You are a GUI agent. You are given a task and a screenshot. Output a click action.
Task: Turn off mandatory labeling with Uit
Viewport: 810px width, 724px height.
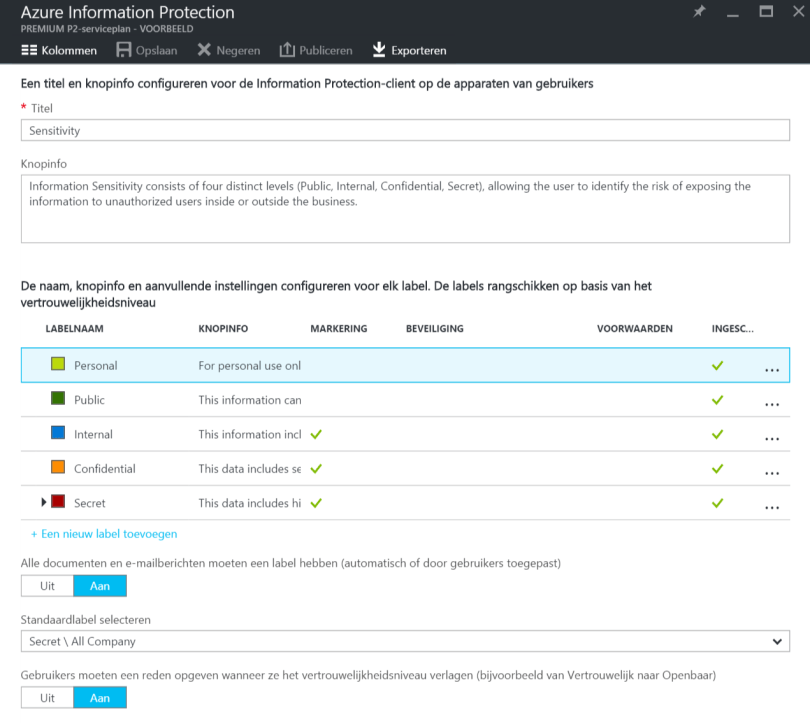[47, 586]
